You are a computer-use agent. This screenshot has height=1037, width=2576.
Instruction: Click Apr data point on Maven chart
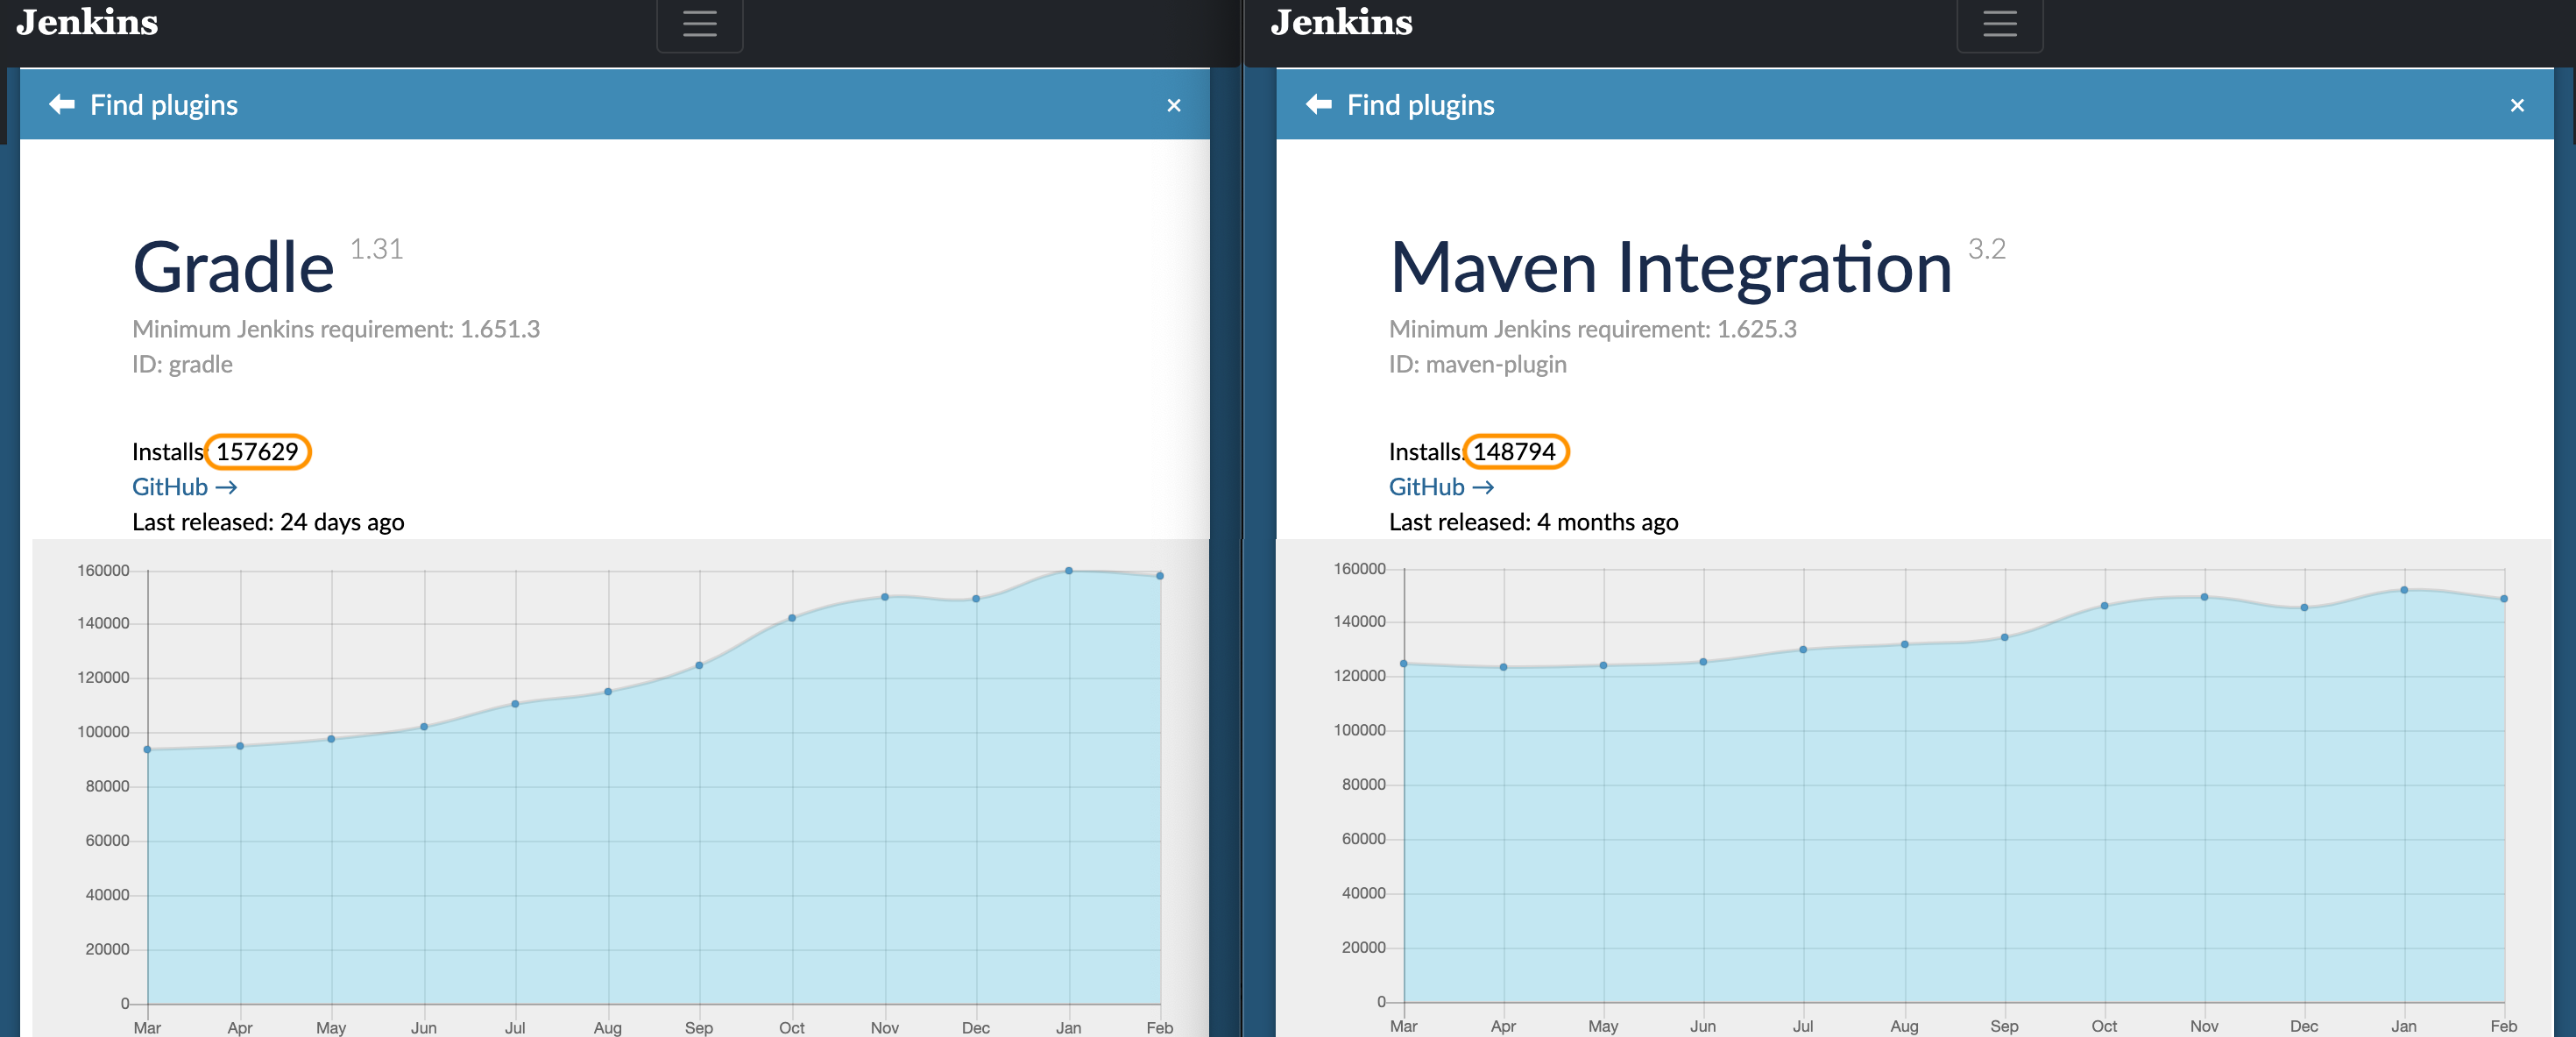1503,667
